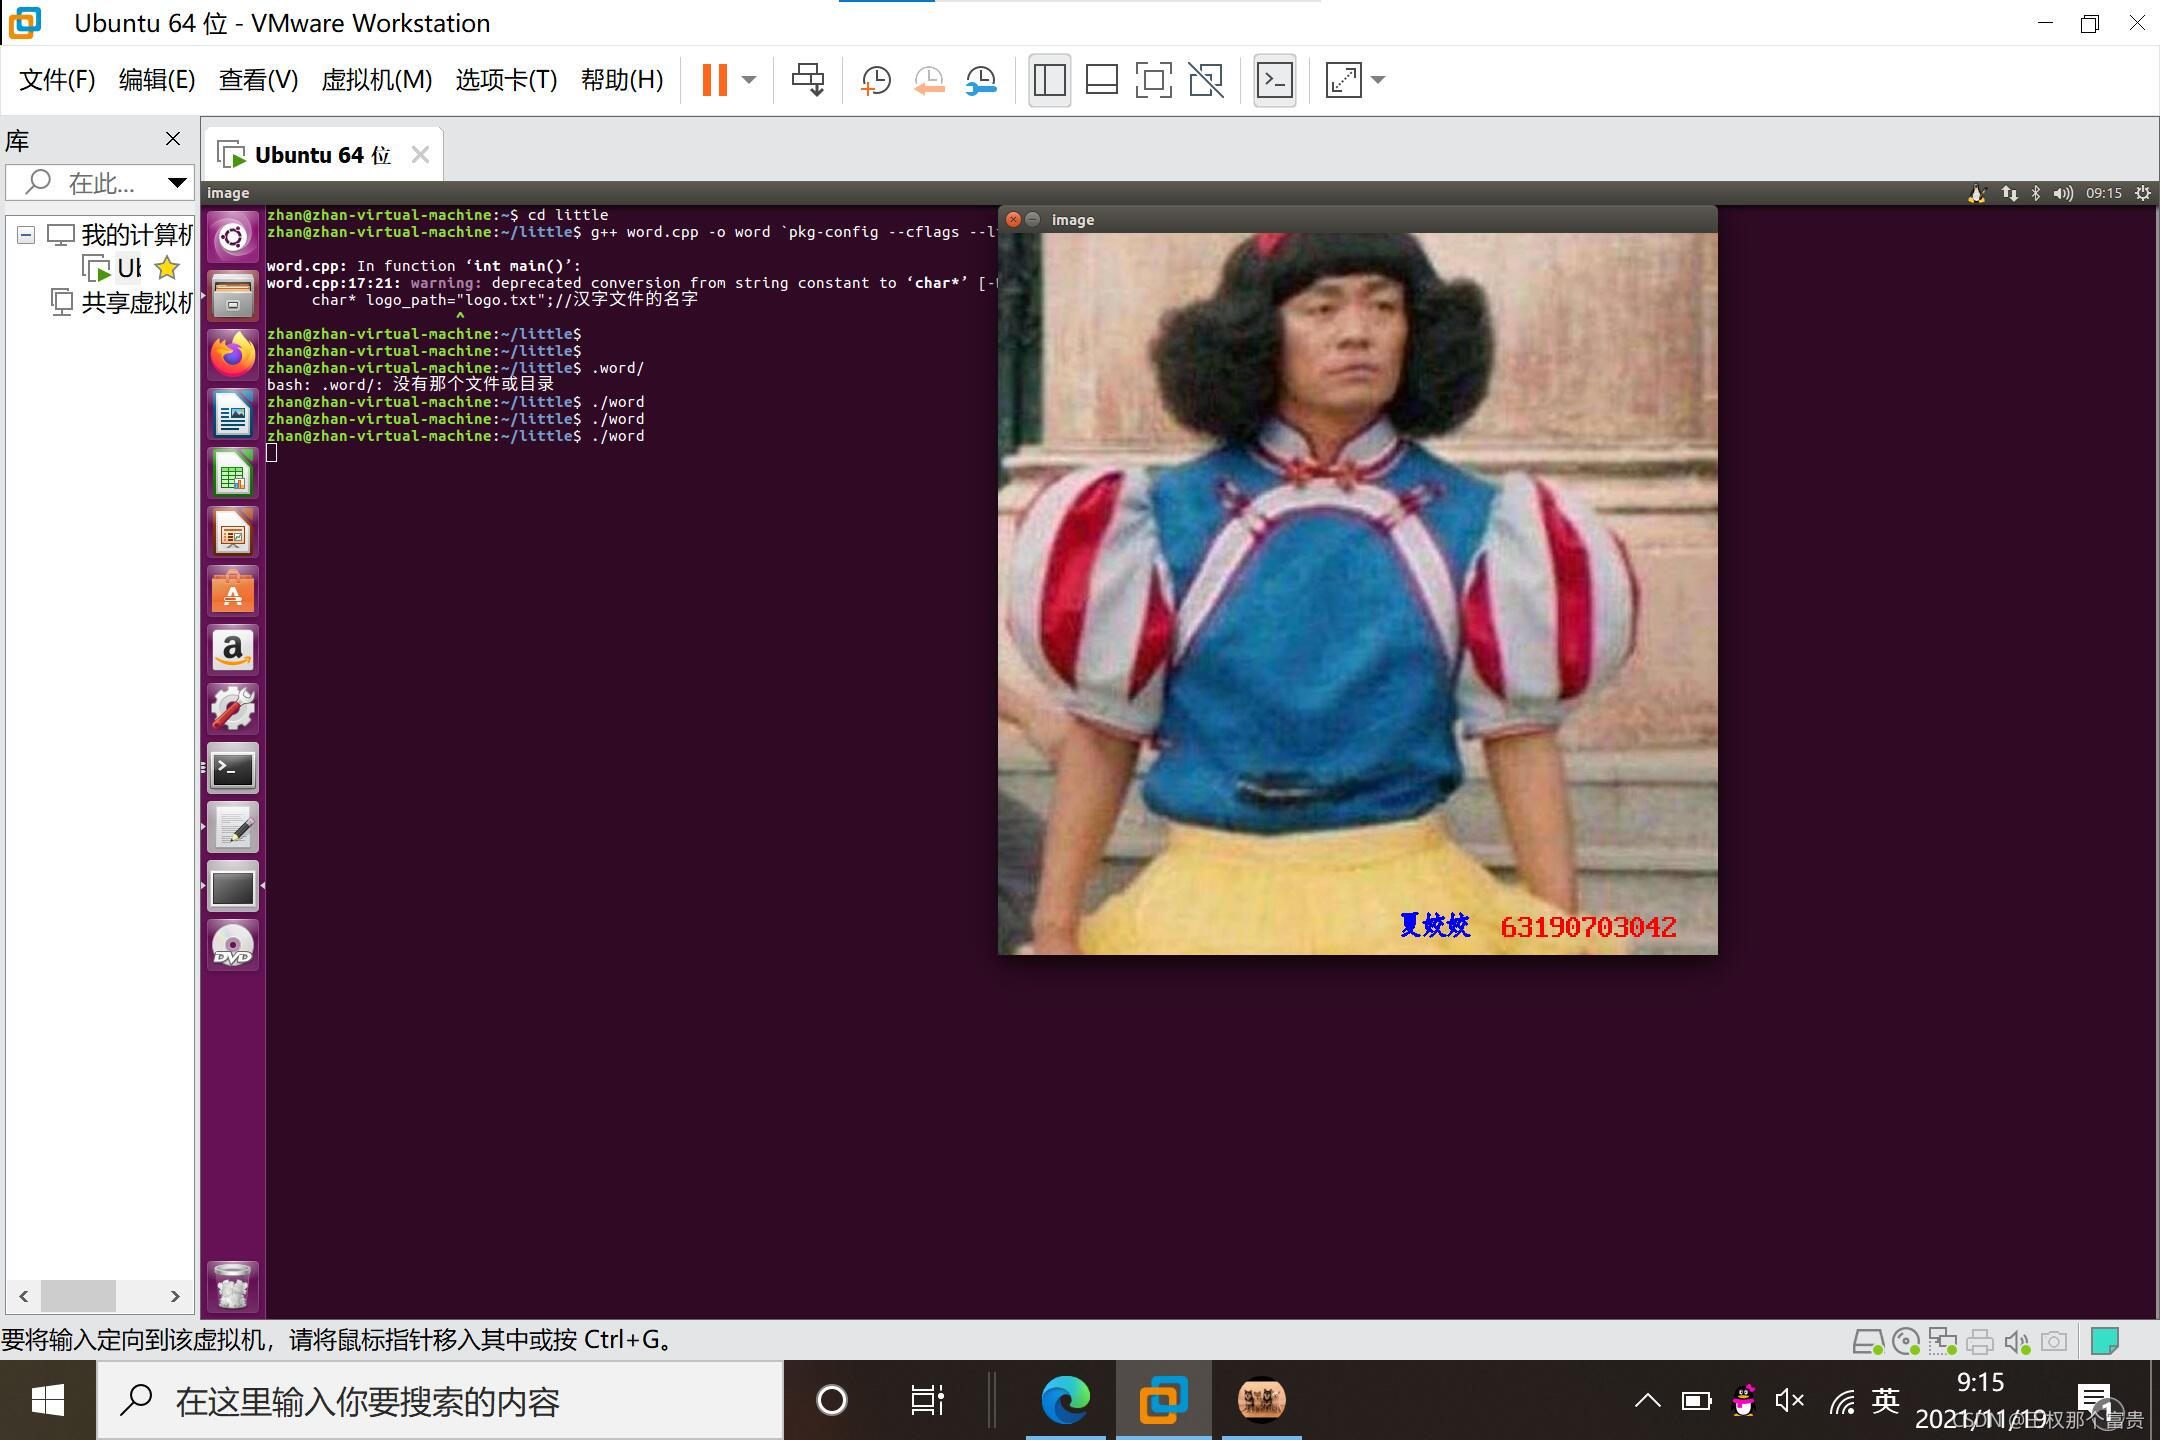The image size is (2160, 1440).
Task: Launch LibreOffice Impress from the launcher
Action: (x=233, y=532)
